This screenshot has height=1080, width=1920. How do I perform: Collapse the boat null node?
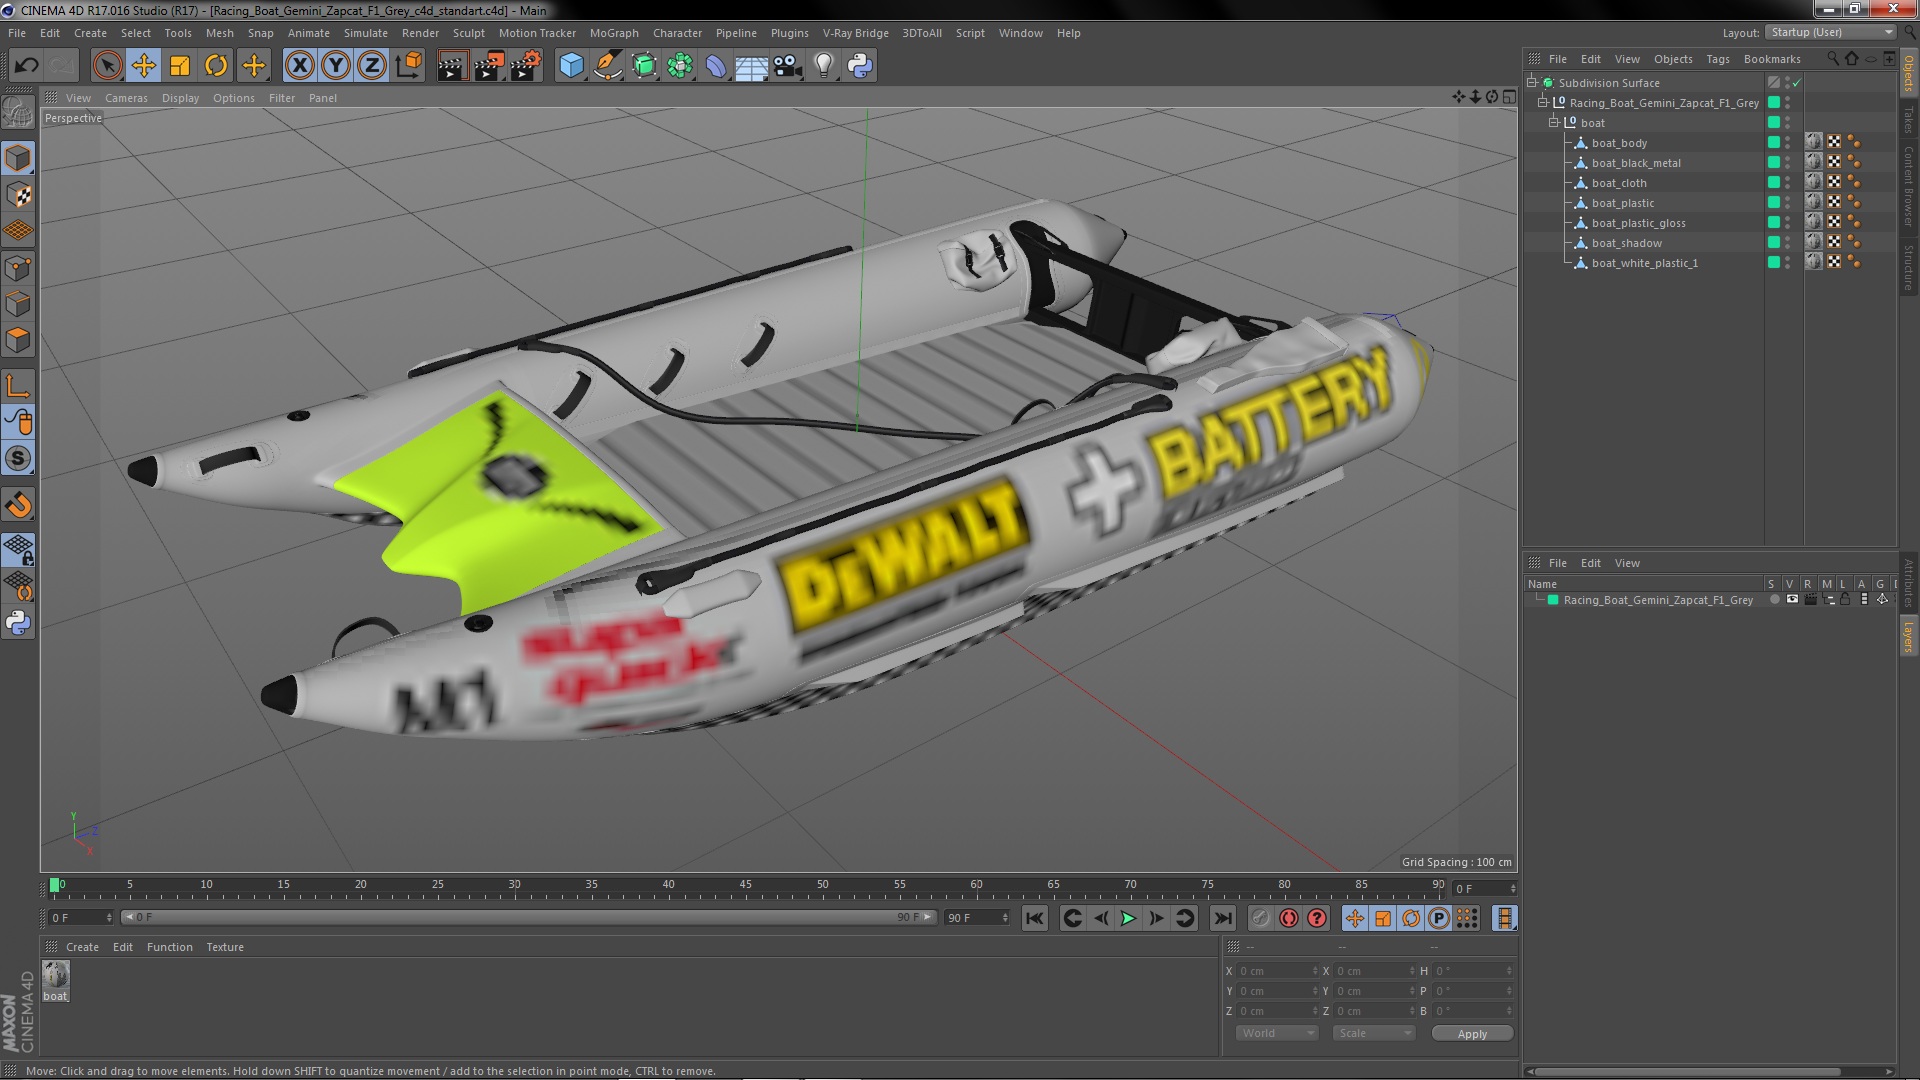[1554, 122]
